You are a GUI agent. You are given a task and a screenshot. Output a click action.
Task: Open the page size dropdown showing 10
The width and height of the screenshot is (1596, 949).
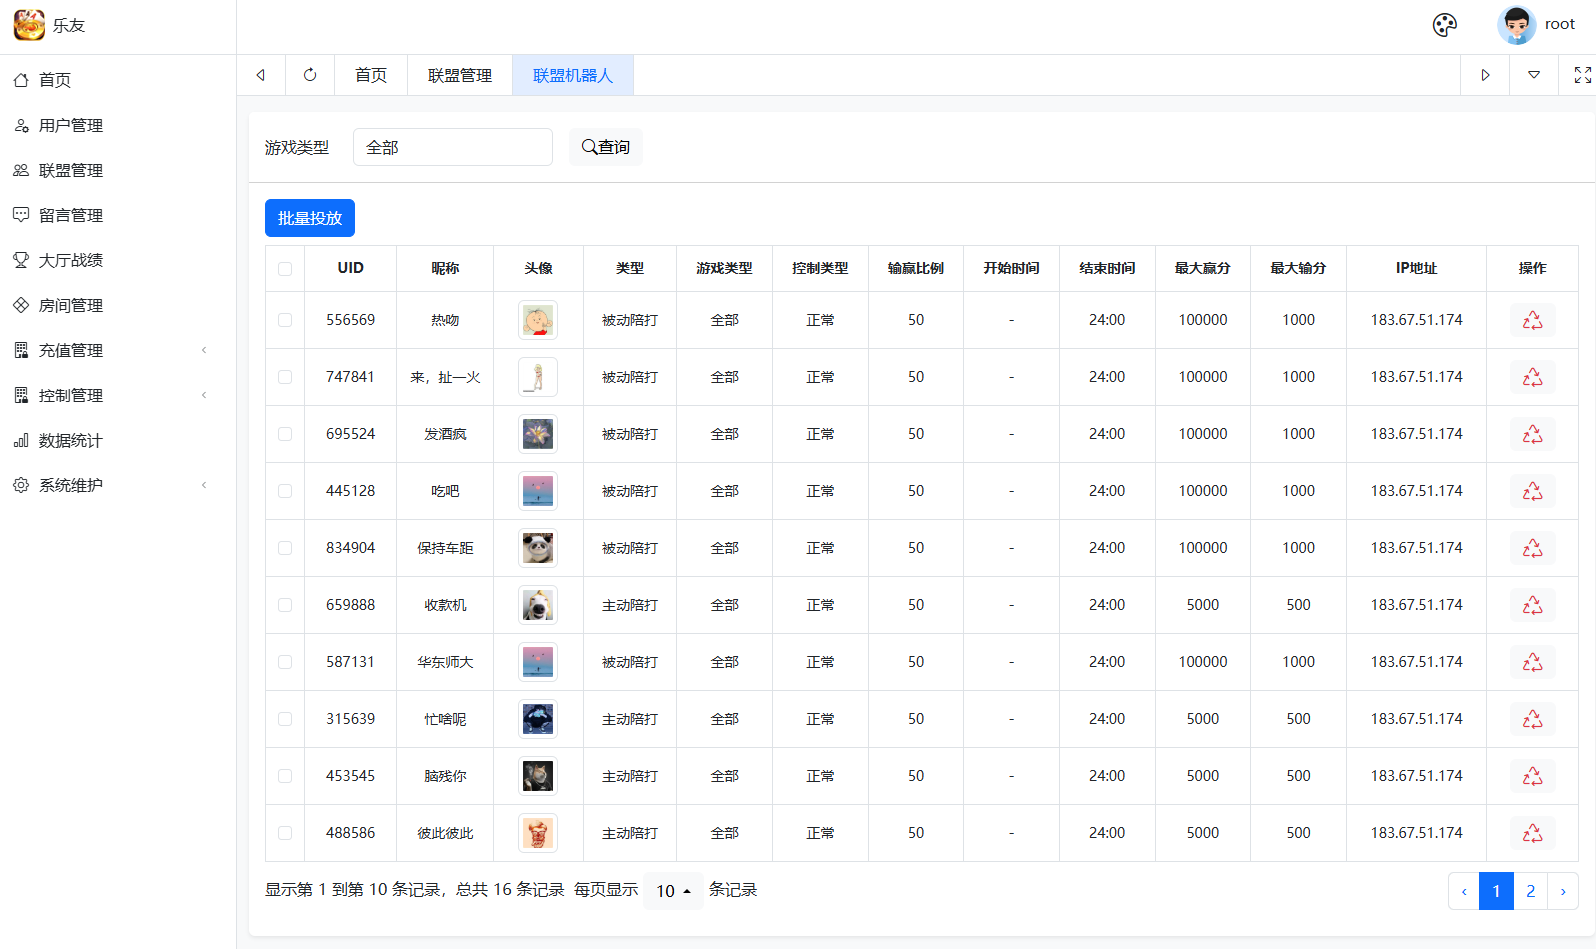click(x=673, y=890)
